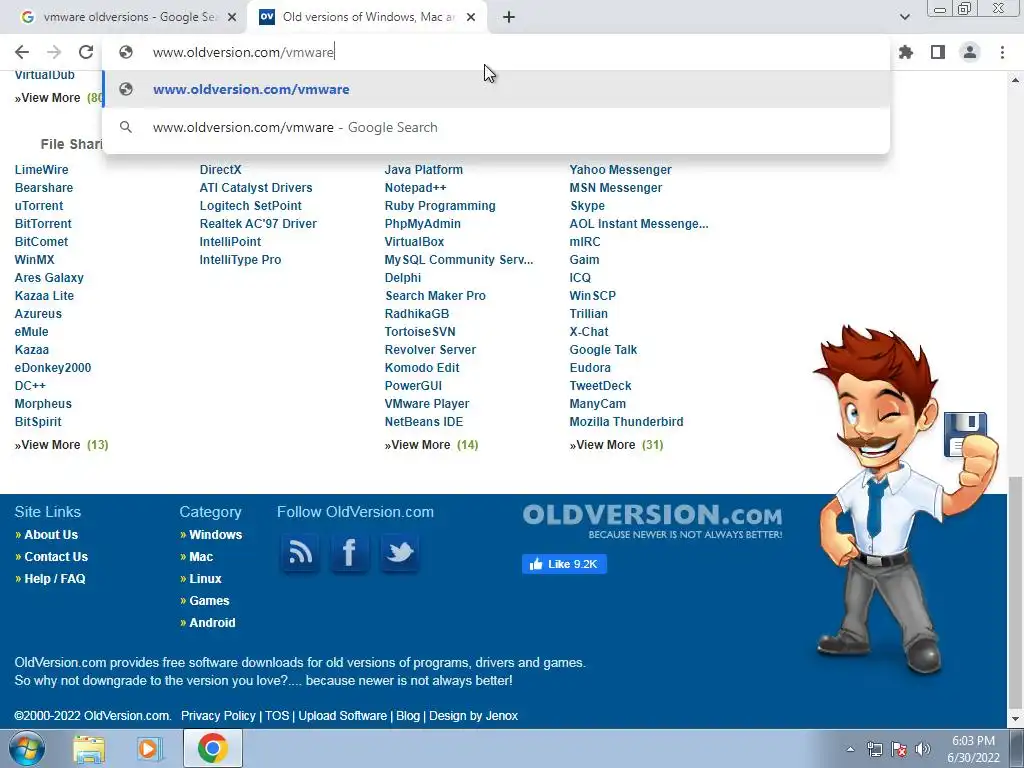Click View More below VirtualDub
Viewport: 1024px width, 768px height.
[57, 98]
